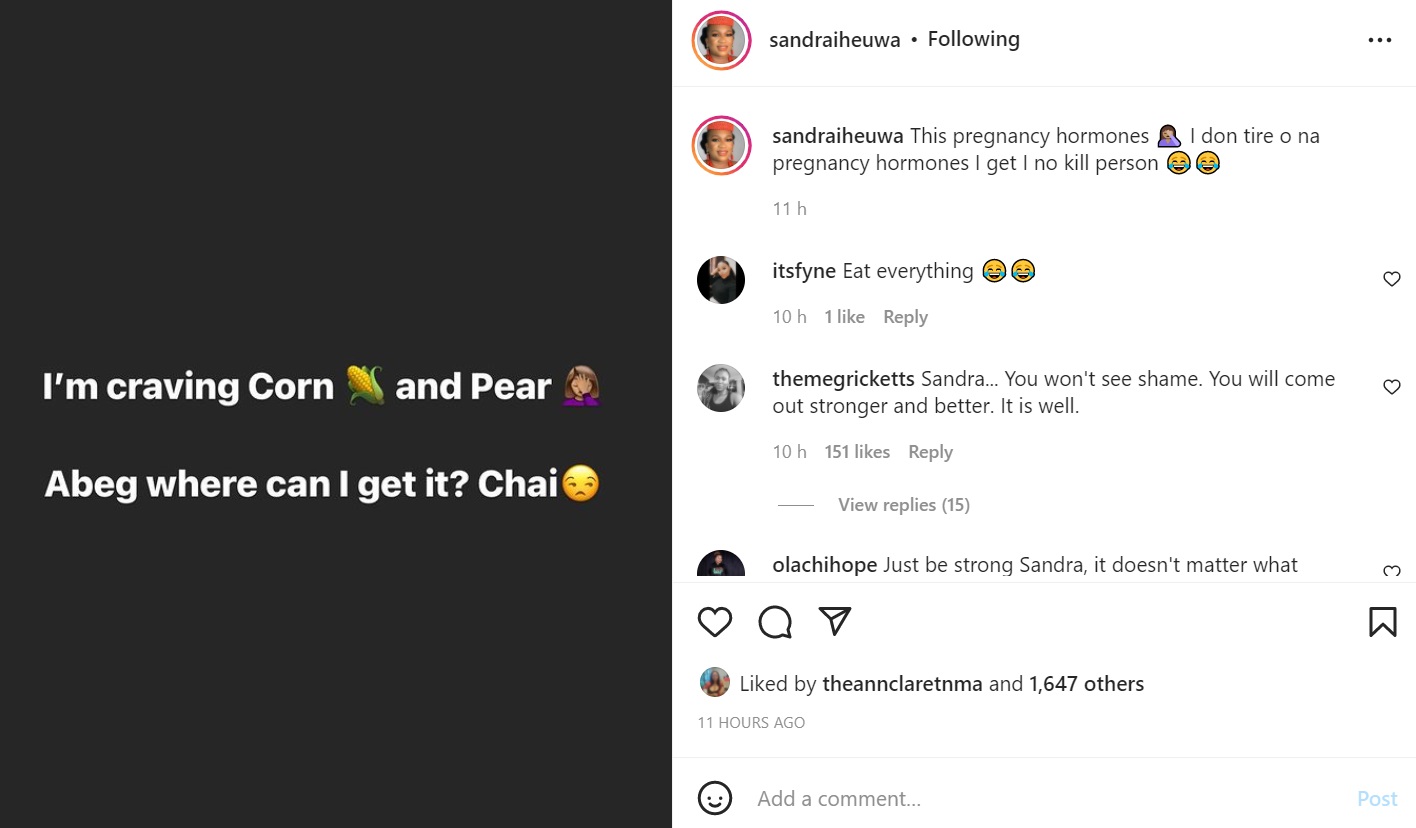
Task: Like themegricketts' comment
Action: 1391,387
